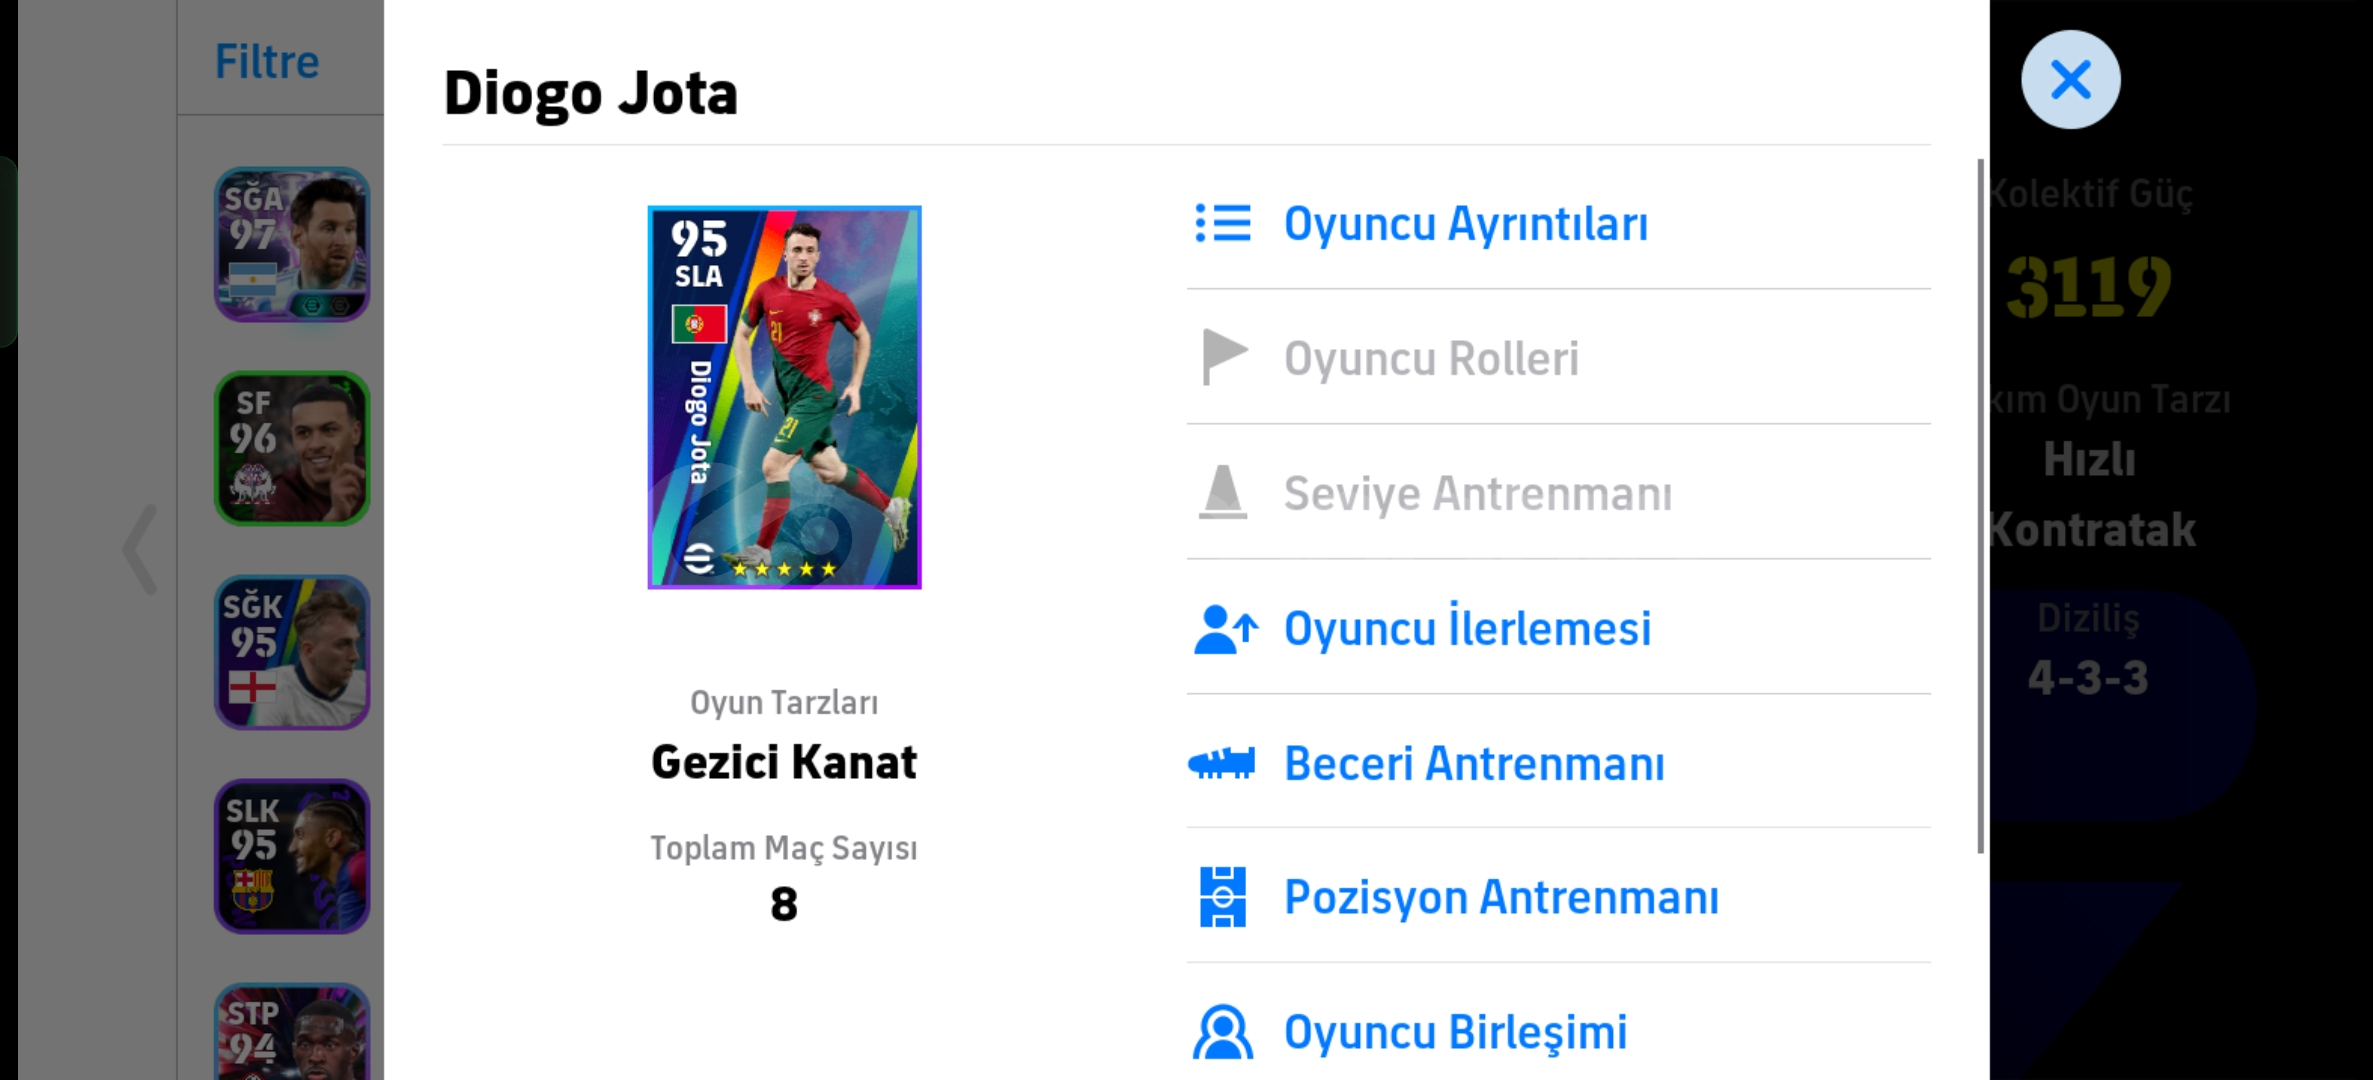This screenshot has width=2373, height=1080.
Task: Select the SĞA 97 player card
Action: coord(292,245)
